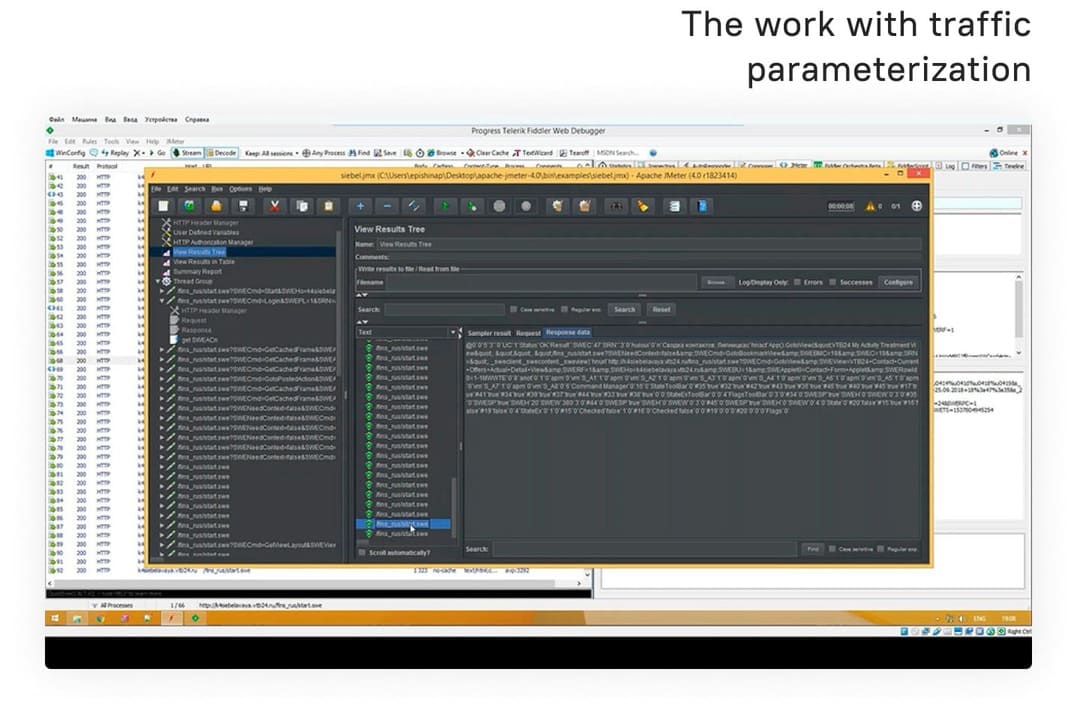Open the Search menu in JMeter
The width and height of the screenshot is (1077, 714).
point(194,189)
